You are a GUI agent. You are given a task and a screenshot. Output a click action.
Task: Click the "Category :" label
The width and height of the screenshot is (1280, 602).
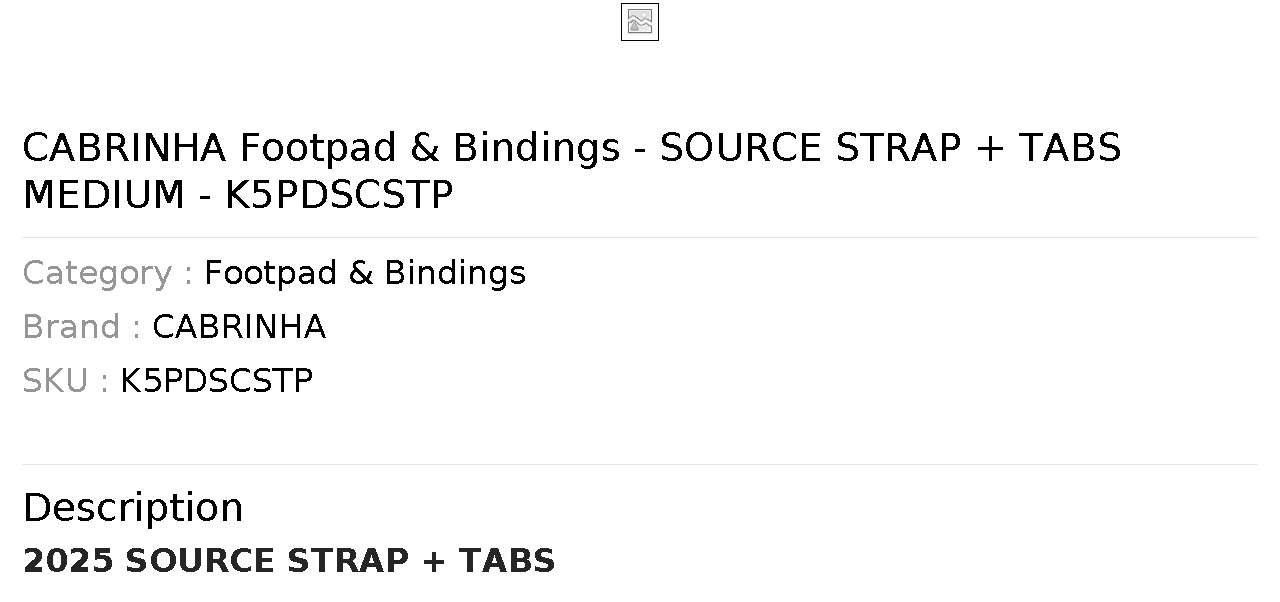point(108,273)
